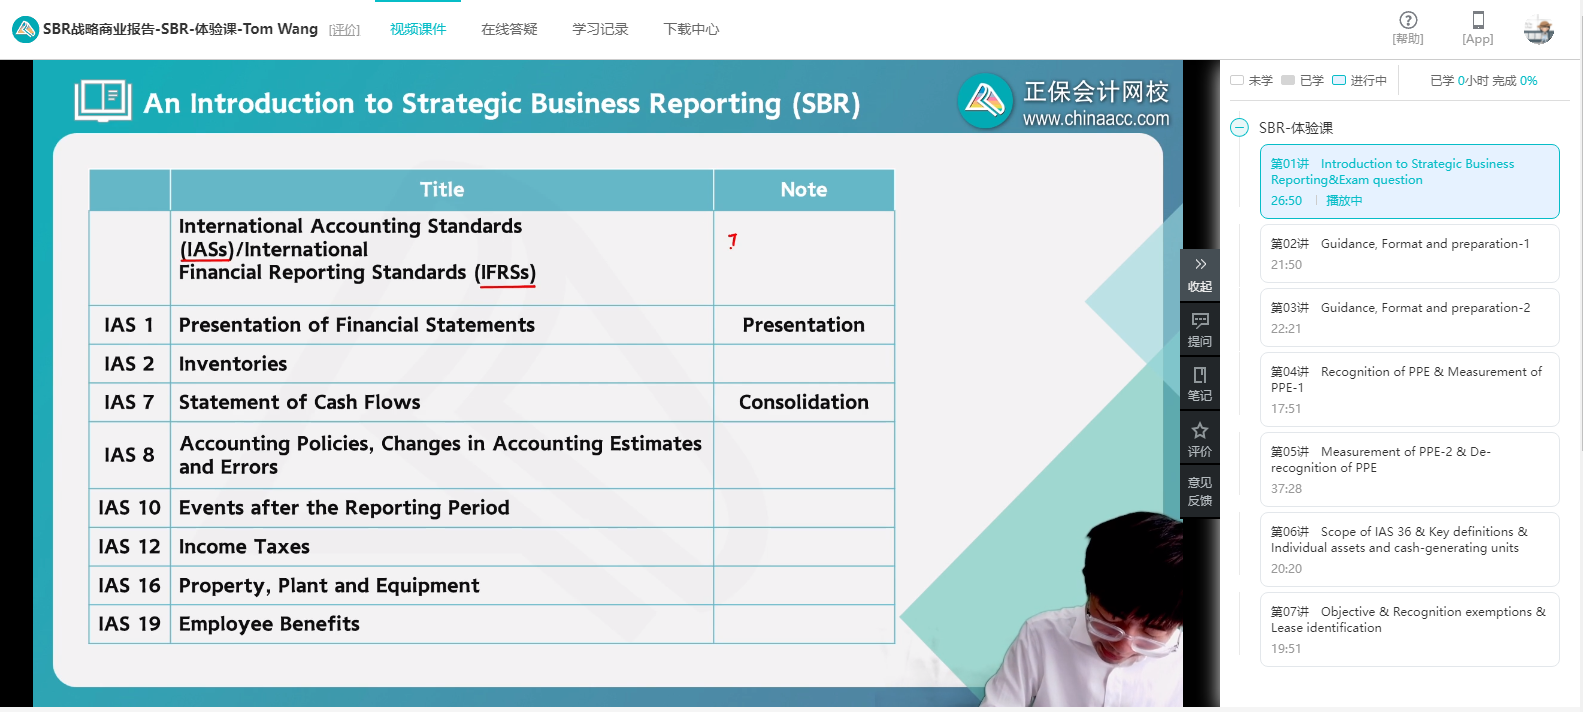Open the 意见反馈 feedback button
The height and width of the screenshot is (712, 1583).
(x=1200, y=491)
